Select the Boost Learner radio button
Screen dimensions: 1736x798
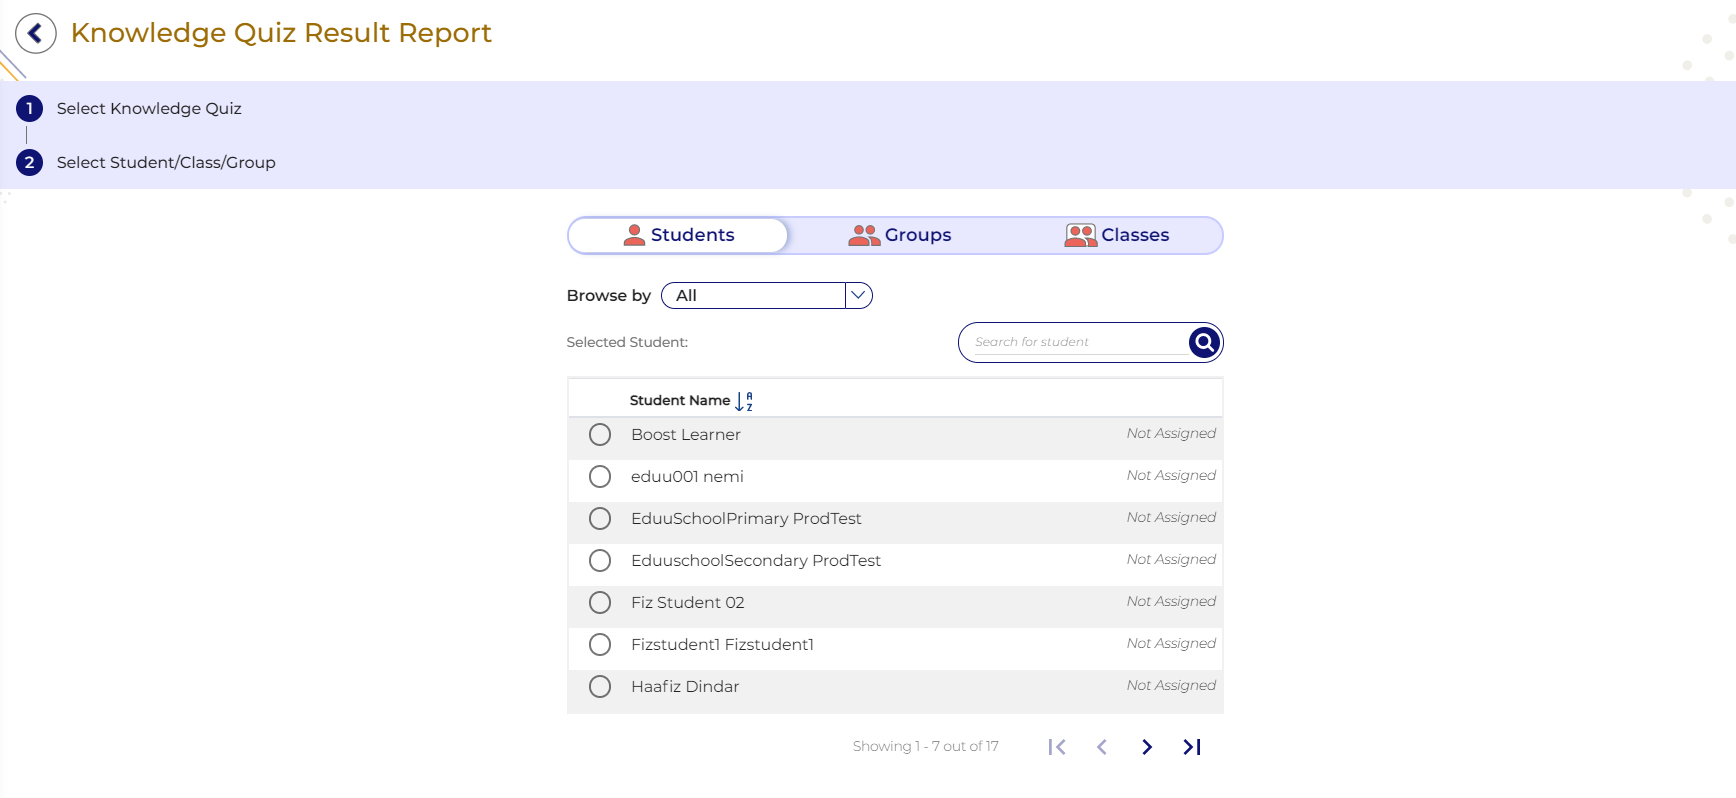600,435
